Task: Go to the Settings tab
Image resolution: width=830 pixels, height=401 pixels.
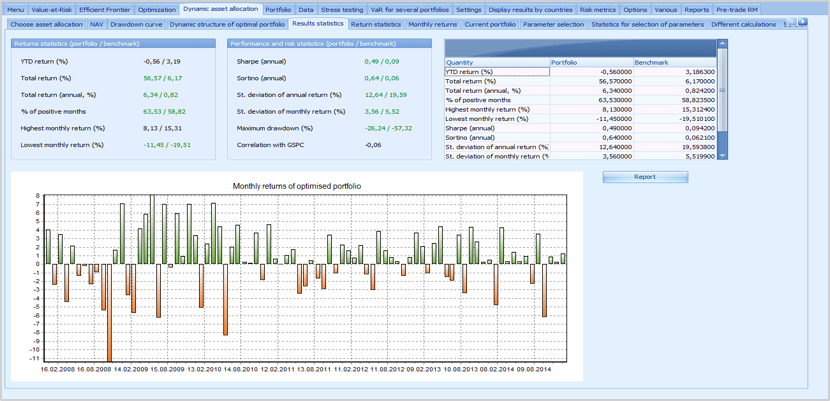Action: coord(468,10)
